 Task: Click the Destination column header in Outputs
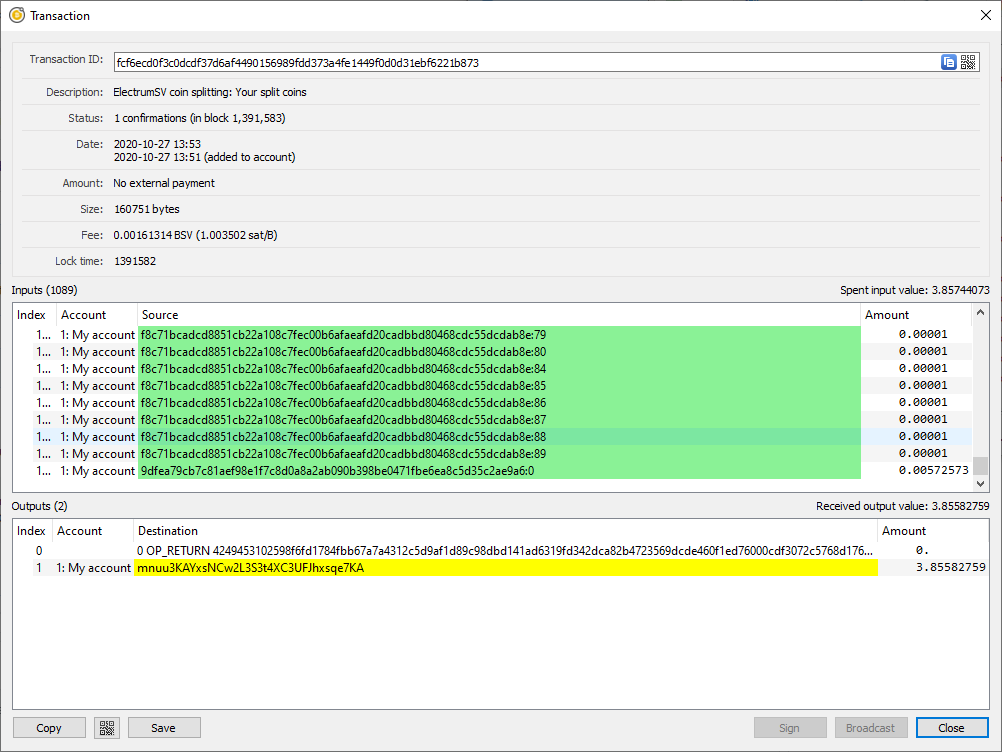(170, 531)
